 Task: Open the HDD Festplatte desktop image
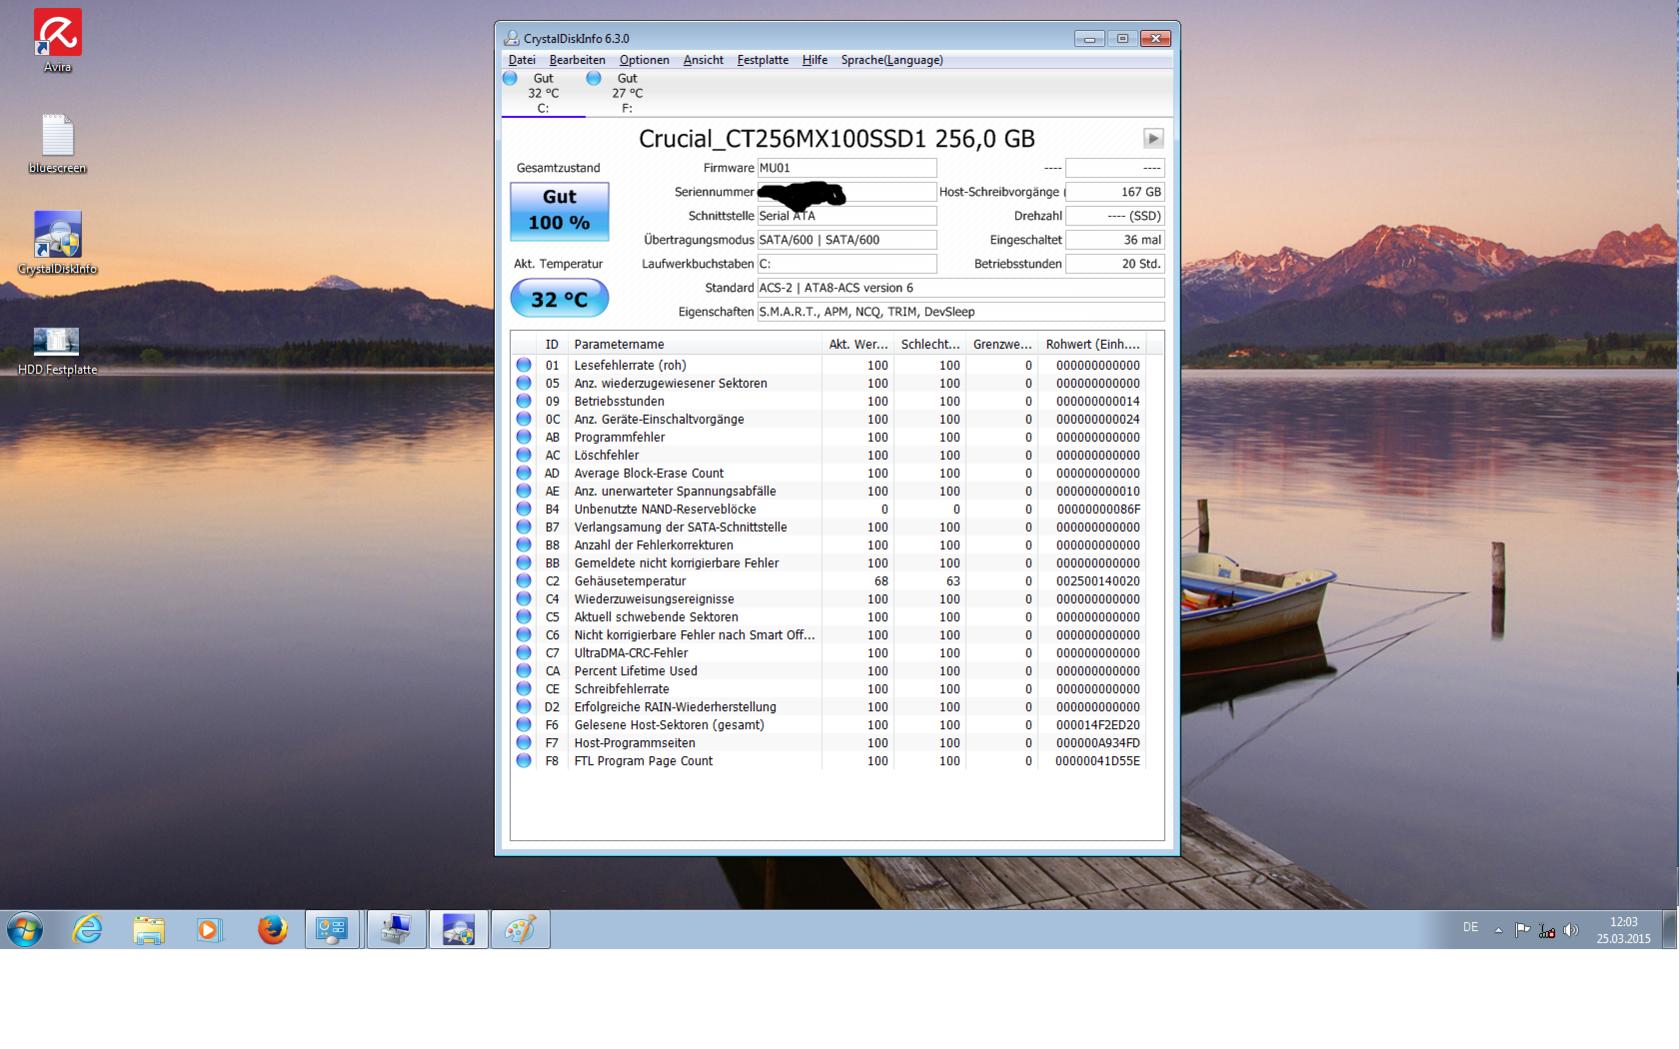coord(57,351)
